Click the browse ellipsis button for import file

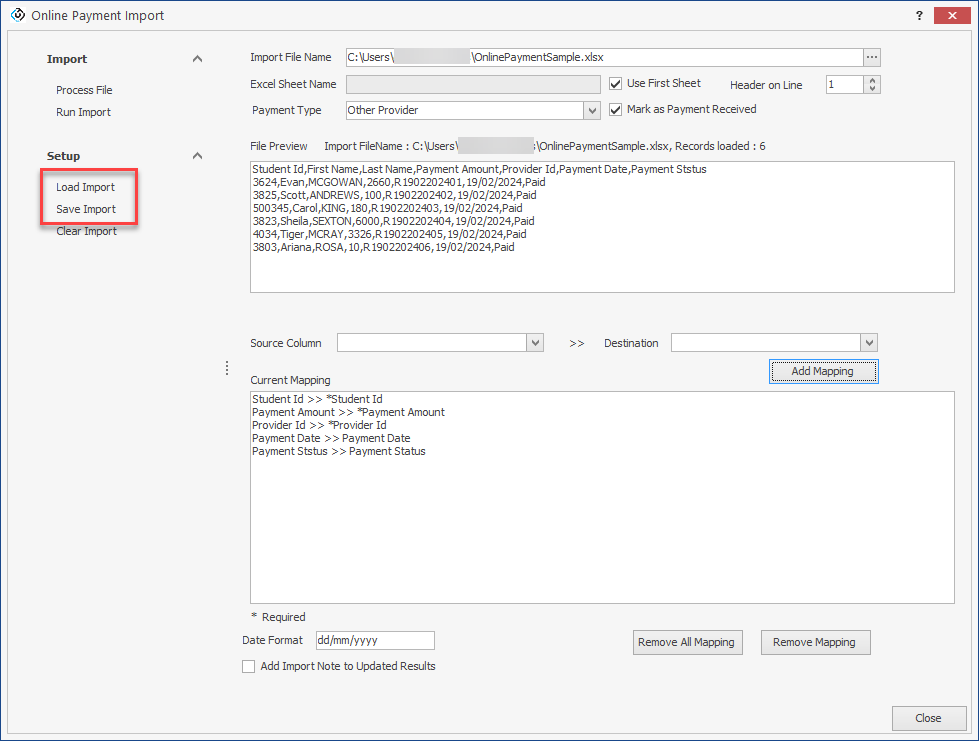[x=872, y=58]
